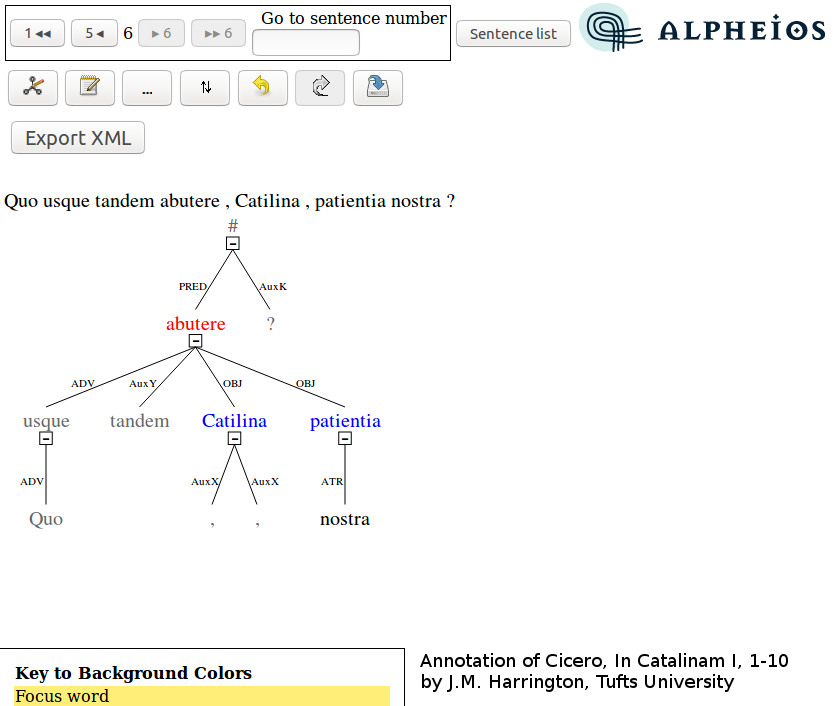Click the yellow Focus word color key
The image size is (833, 706).
click(202, 696)
